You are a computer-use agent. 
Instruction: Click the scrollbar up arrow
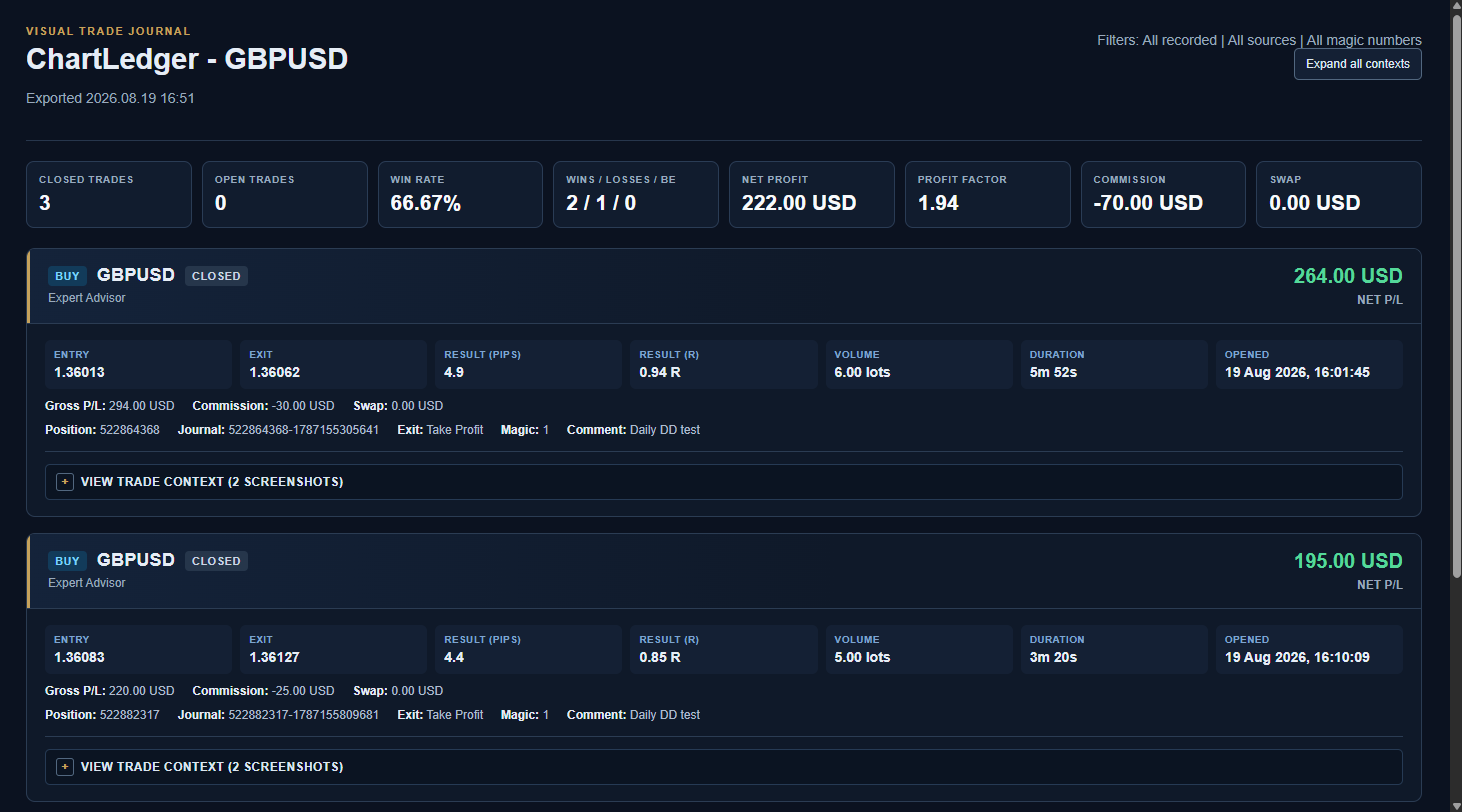[1455, 7]
